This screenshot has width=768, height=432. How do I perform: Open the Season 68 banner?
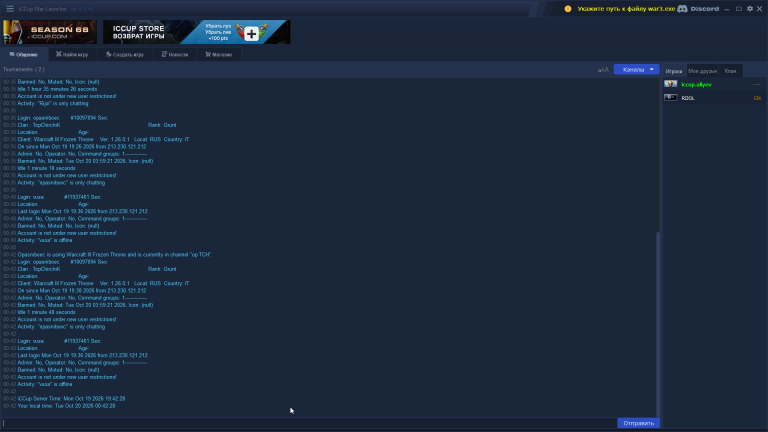click(50, 32)
